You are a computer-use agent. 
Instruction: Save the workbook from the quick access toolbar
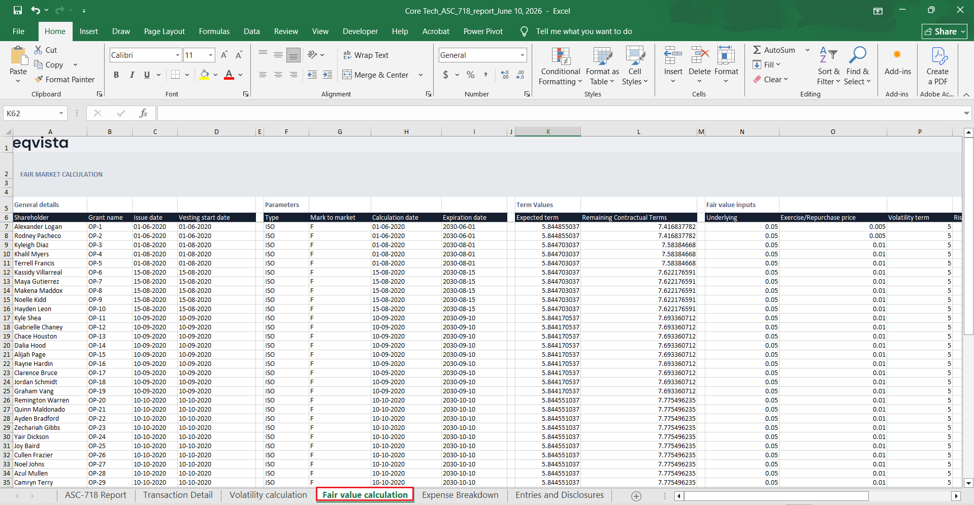17,11
